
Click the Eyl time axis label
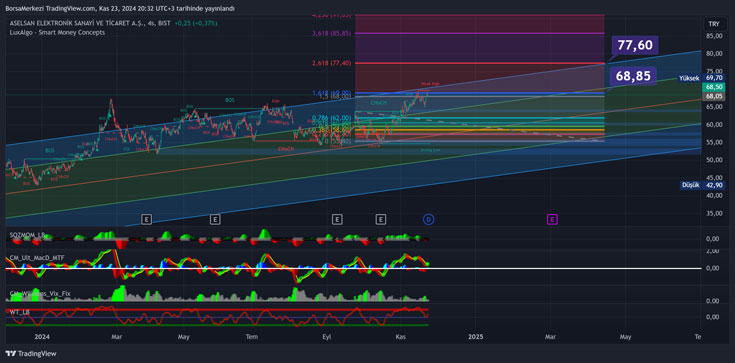click(326, 337)
